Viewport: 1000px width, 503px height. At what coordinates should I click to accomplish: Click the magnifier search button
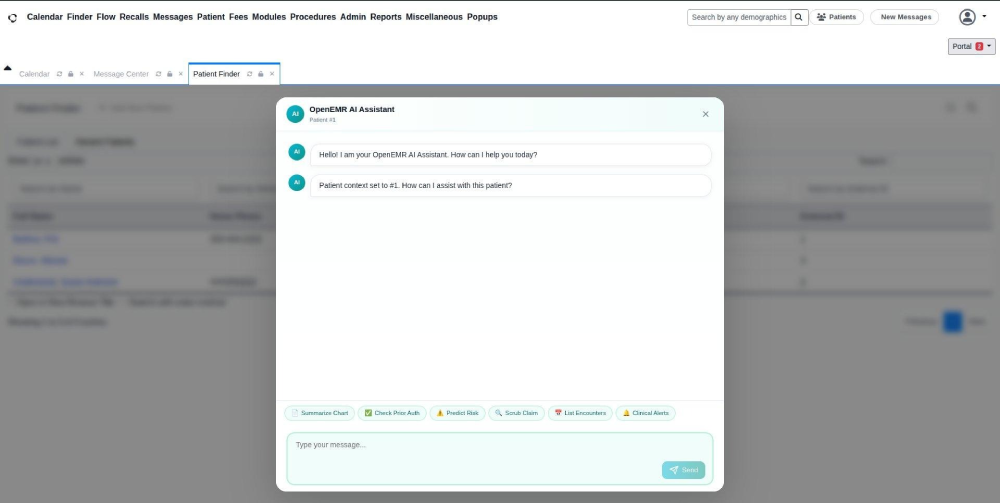799,17
